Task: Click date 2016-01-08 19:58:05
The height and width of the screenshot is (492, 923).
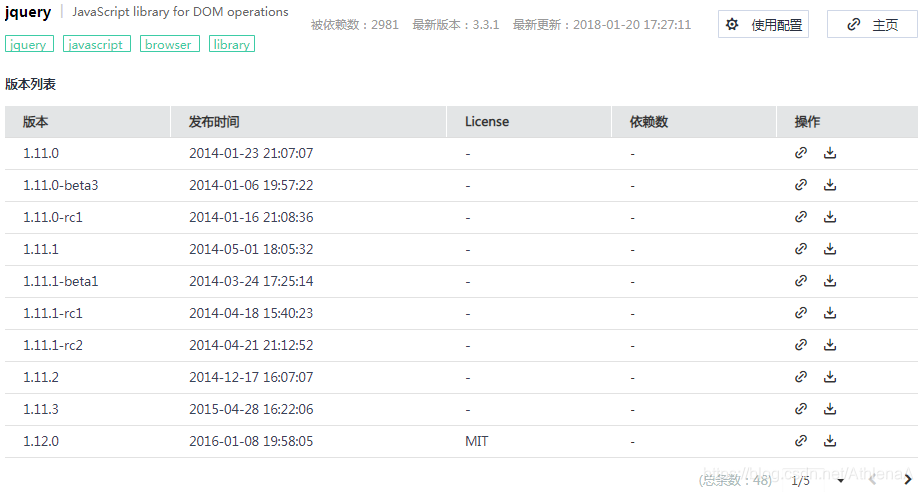Action: (251, 441)
